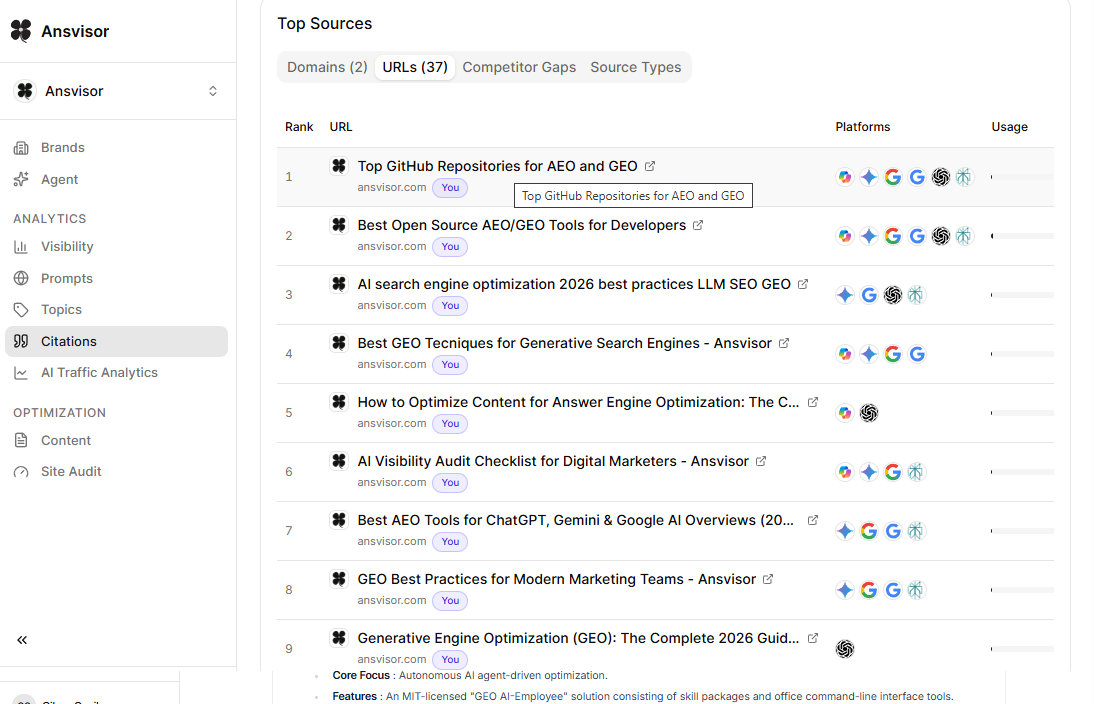1094x704 pixels.
Task: Open external link icon for AI Visibility Audit Checklist
Action: (761, 461)
